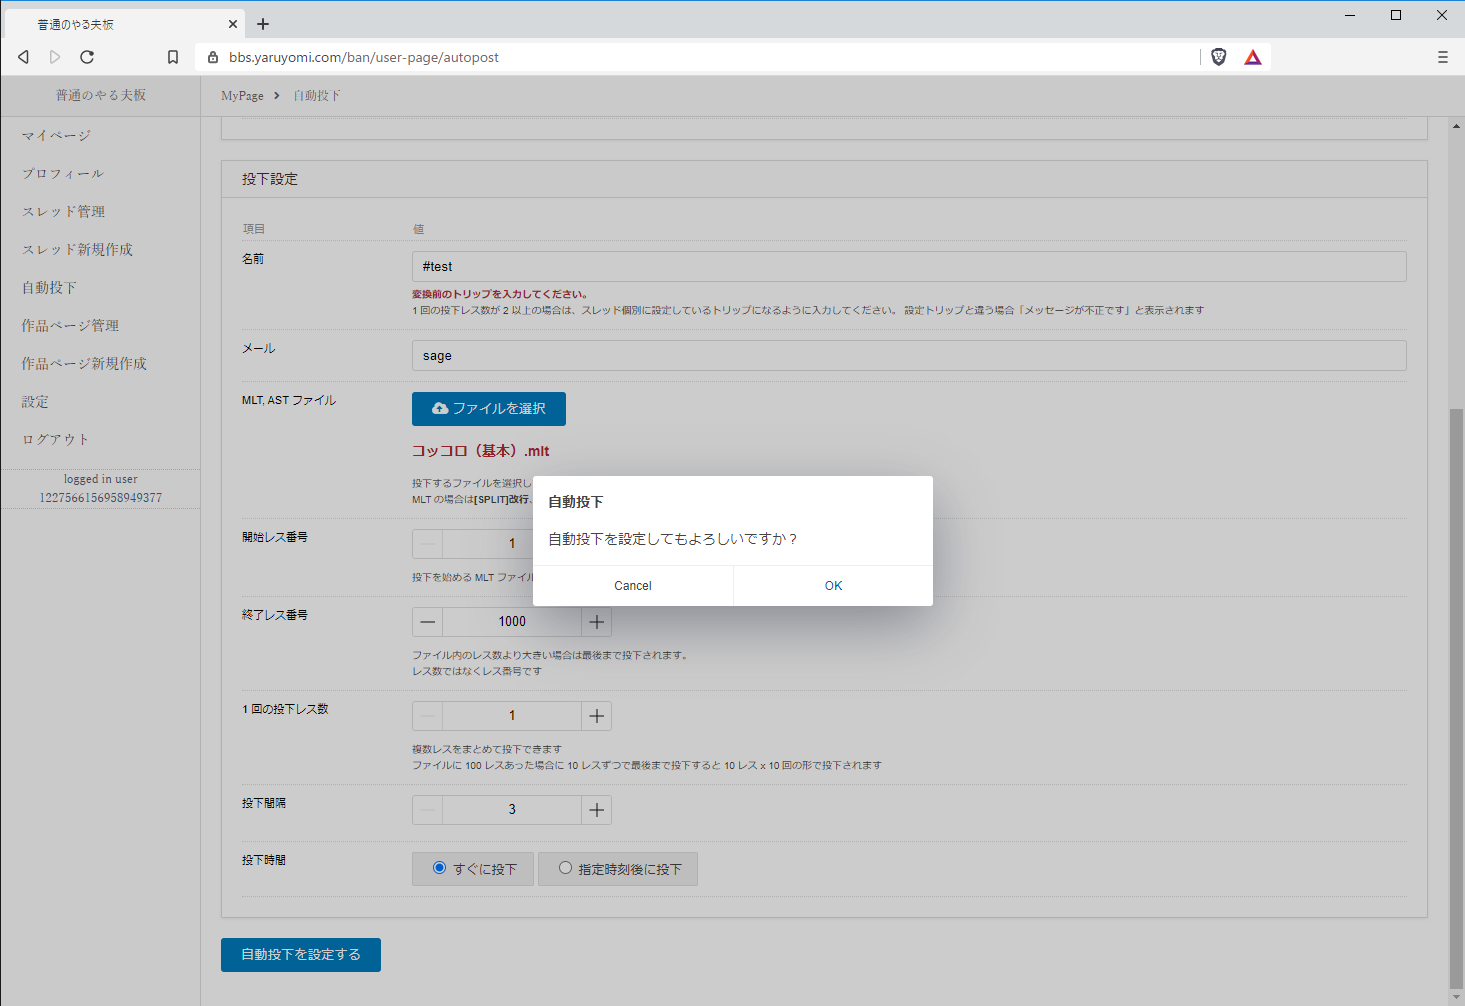Click OK in the 自動投下 confirmation dialog
The width and height of the screenshot is (1465, 1006).
point(833,586)
